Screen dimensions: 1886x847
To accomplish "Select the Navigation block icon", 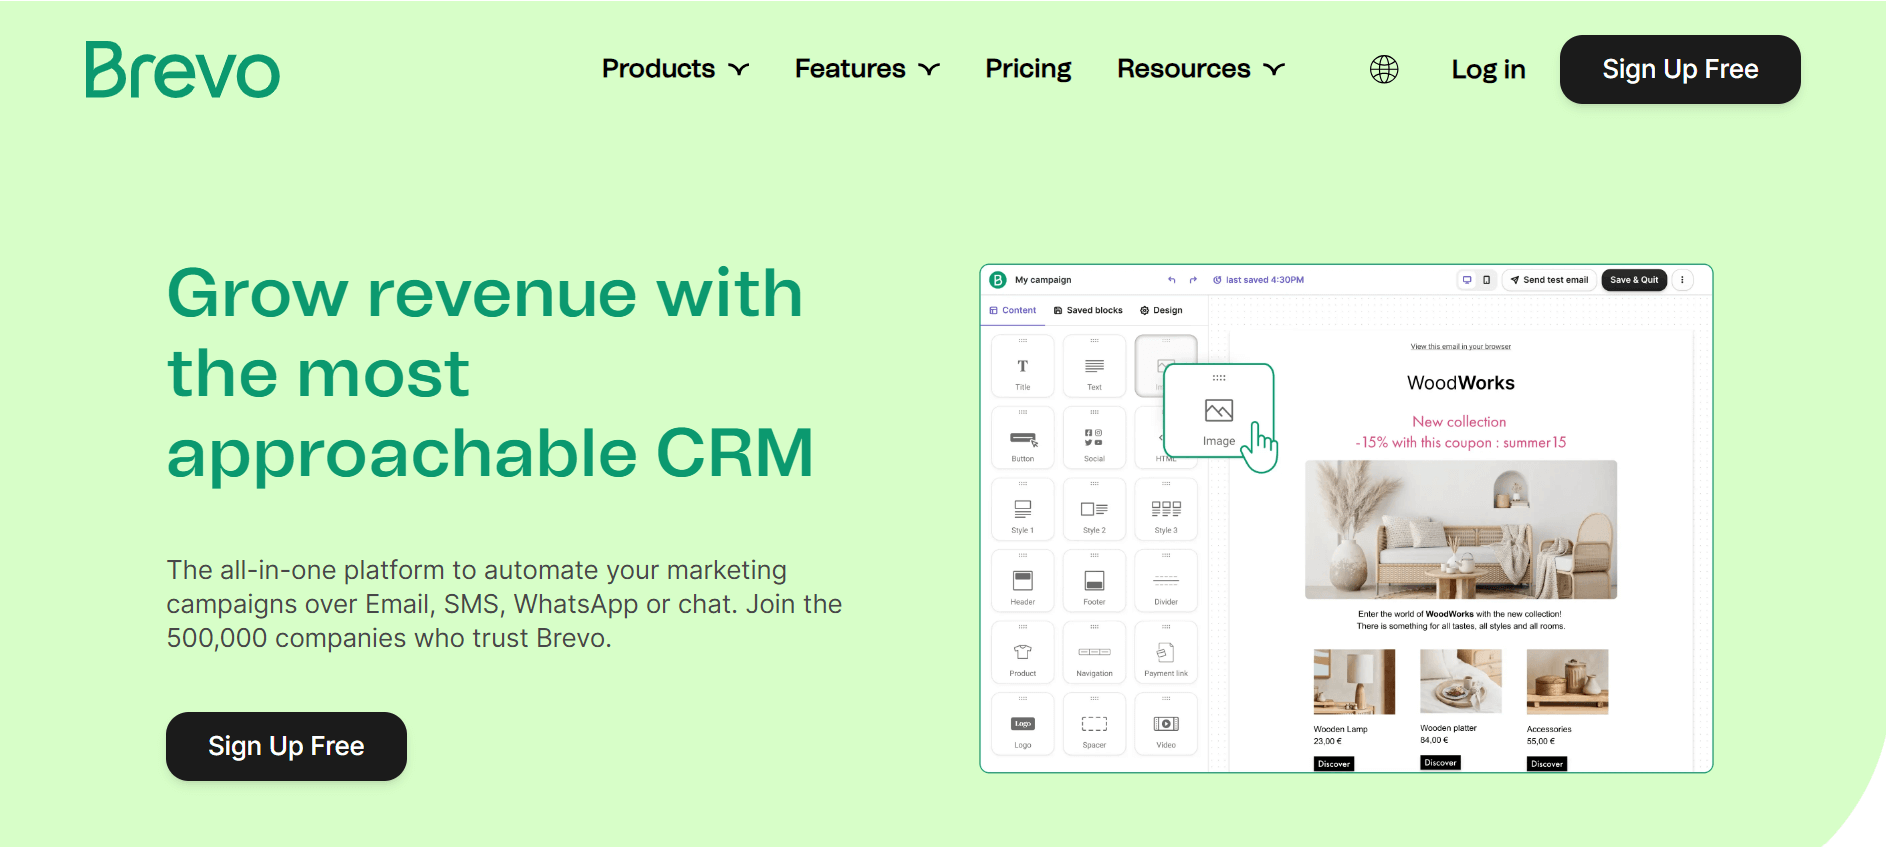I will tap(1094, 654).
